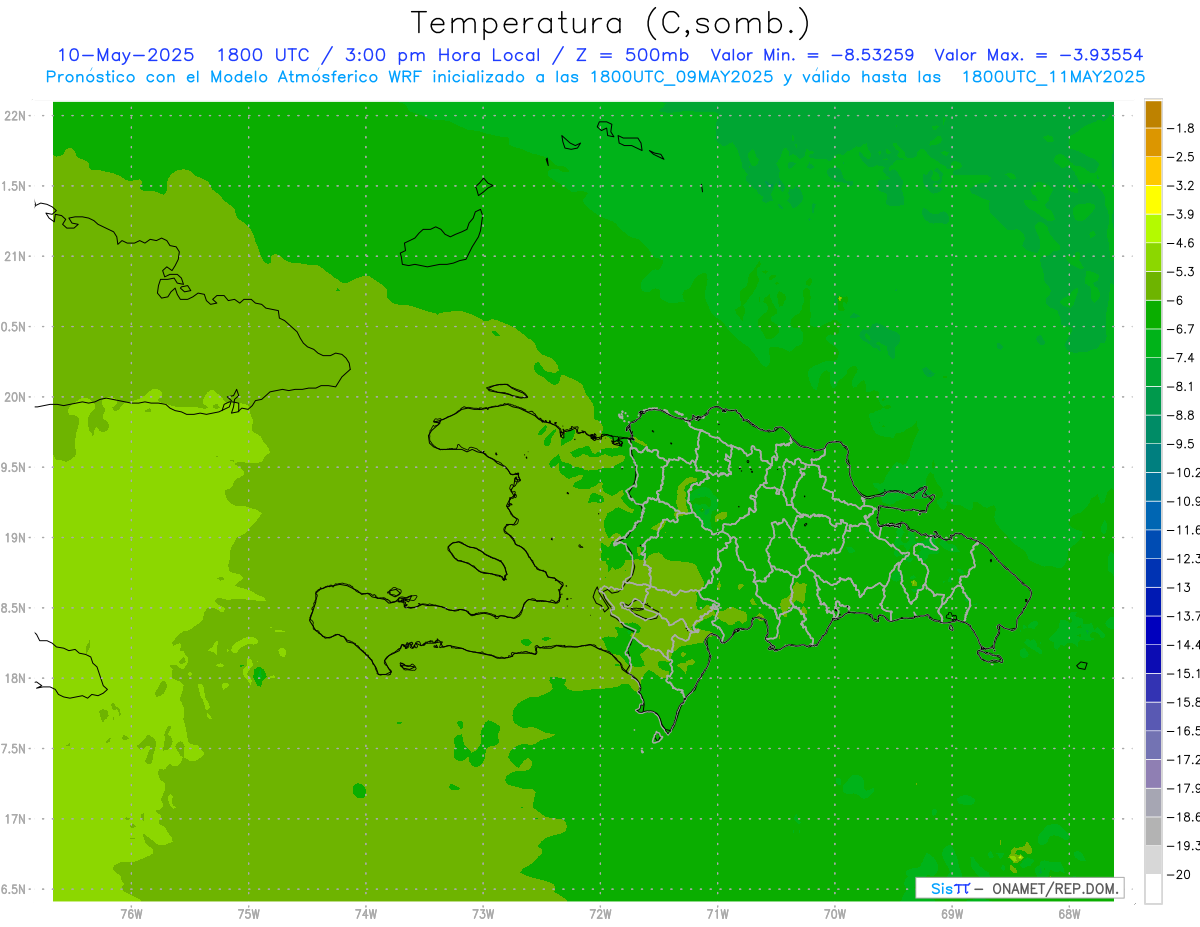The height and width of the screenshot is (927, 1200).
Task: Pick the yellow swatch between -3.2 and -3.9
Action: coord(1153,199)
